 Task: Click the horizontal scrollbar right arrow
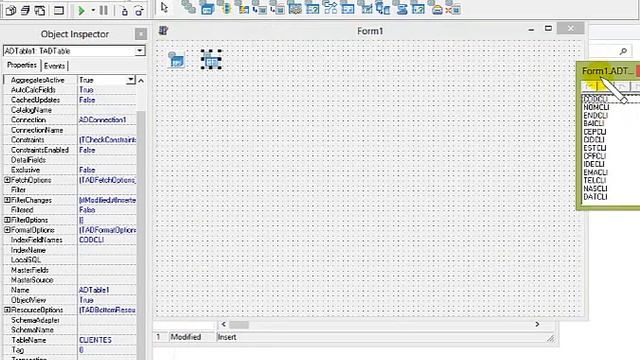pos(537,324)
